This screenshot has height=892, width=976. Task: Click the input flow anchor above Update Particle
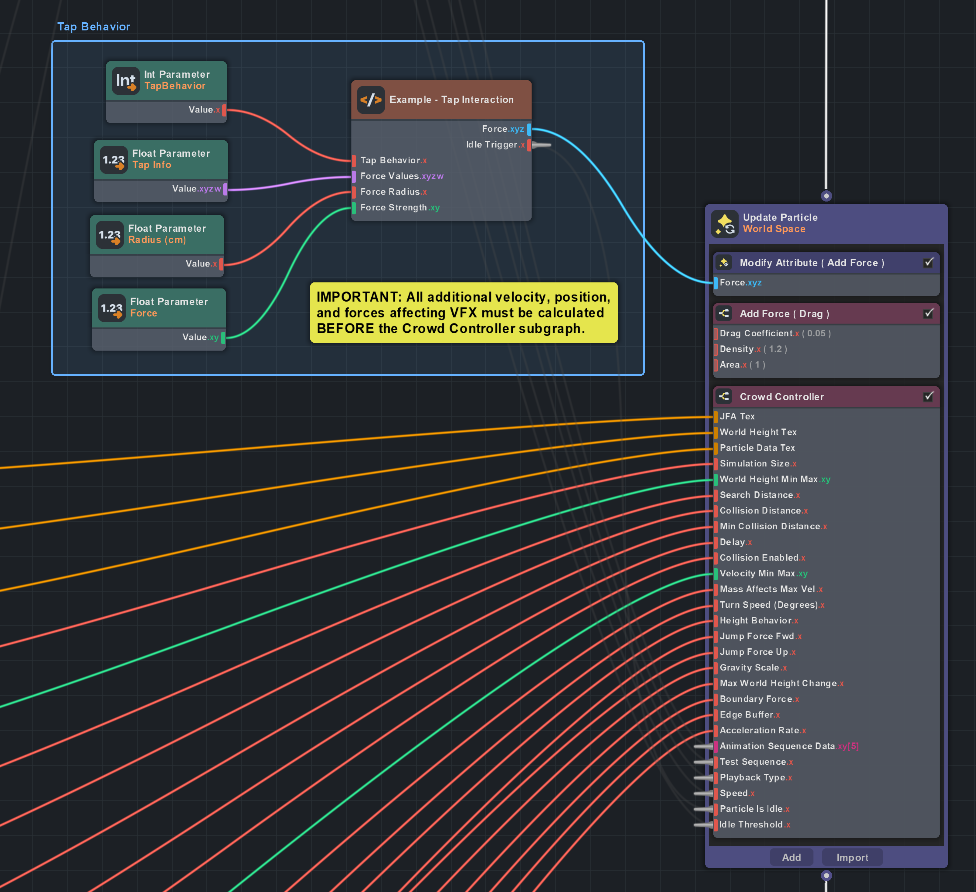[826, 196]
